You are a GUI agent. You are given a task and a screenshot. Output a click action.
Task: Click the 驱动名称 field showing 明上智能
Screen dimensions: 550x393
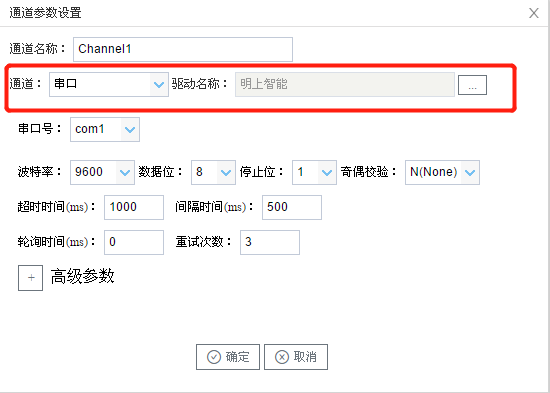pyautogui.click(x=345, y=84)
